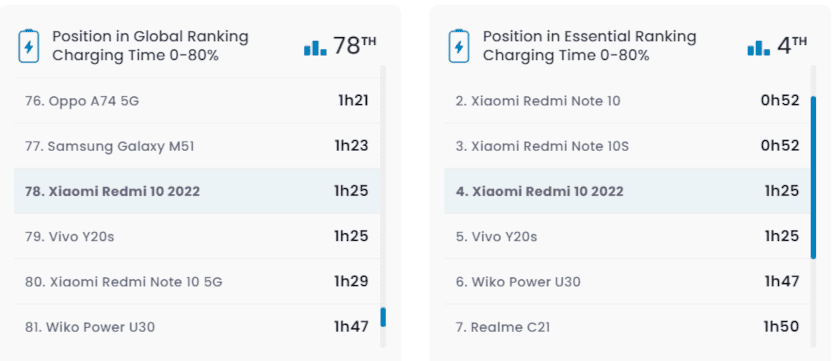Click the Essential Ranking scrollbar thumb
The width and height of the screenshot is (836, 361).
[x=813, y=178]
